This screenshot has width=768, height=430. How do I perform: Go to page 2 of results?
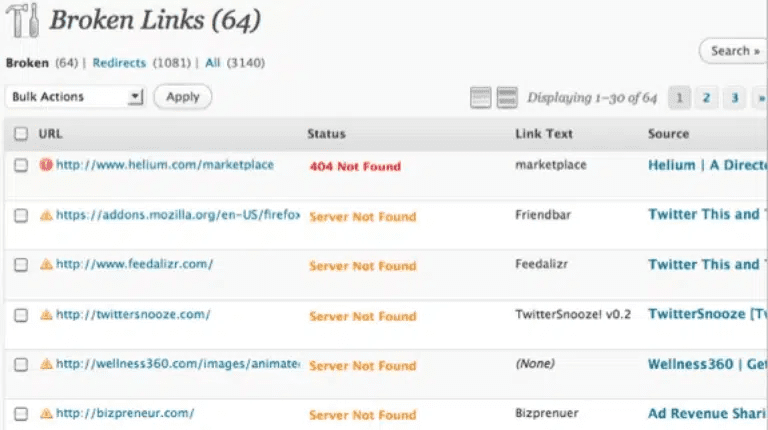click(706, 97)
